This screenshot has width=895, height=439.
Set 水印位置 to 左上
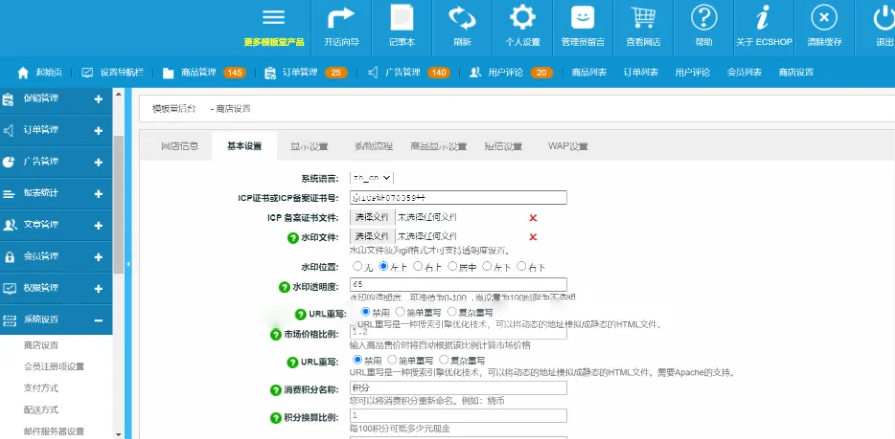coord(384,266)
